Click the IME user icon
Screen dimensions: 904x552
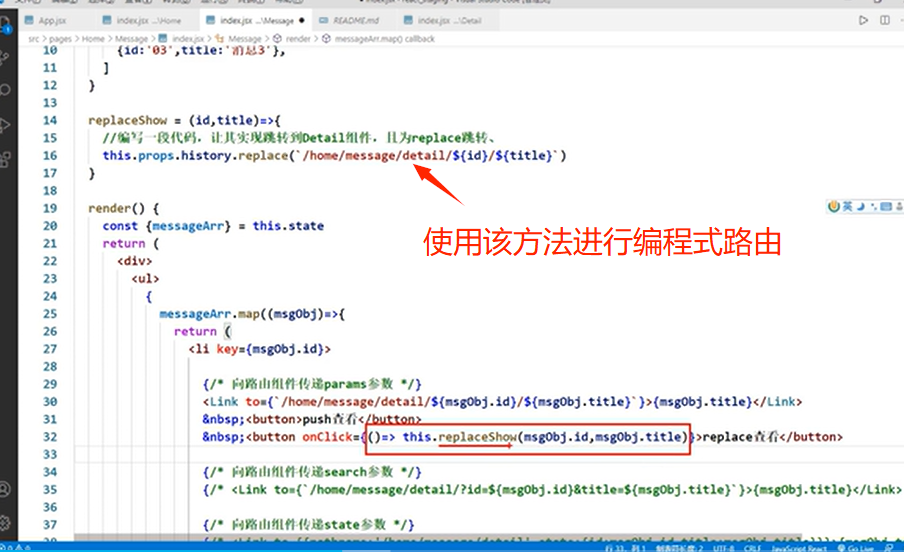pos(899,206)
